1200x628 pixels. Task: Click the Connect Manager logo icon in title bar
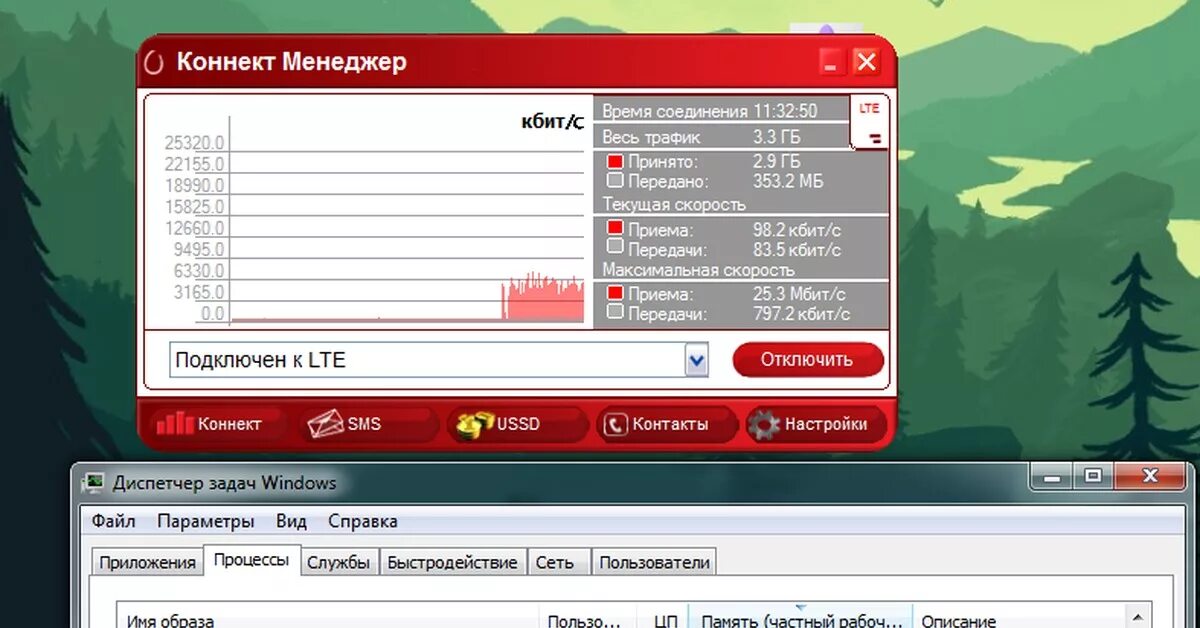pyautogui.click(x=154, y=62)
